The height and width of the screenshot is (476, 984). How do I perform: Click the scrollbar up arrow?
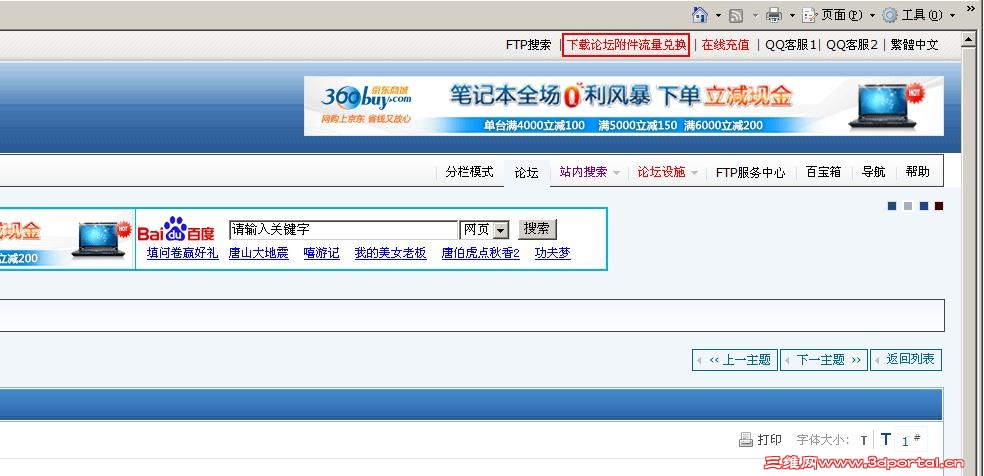coord(970,39)
